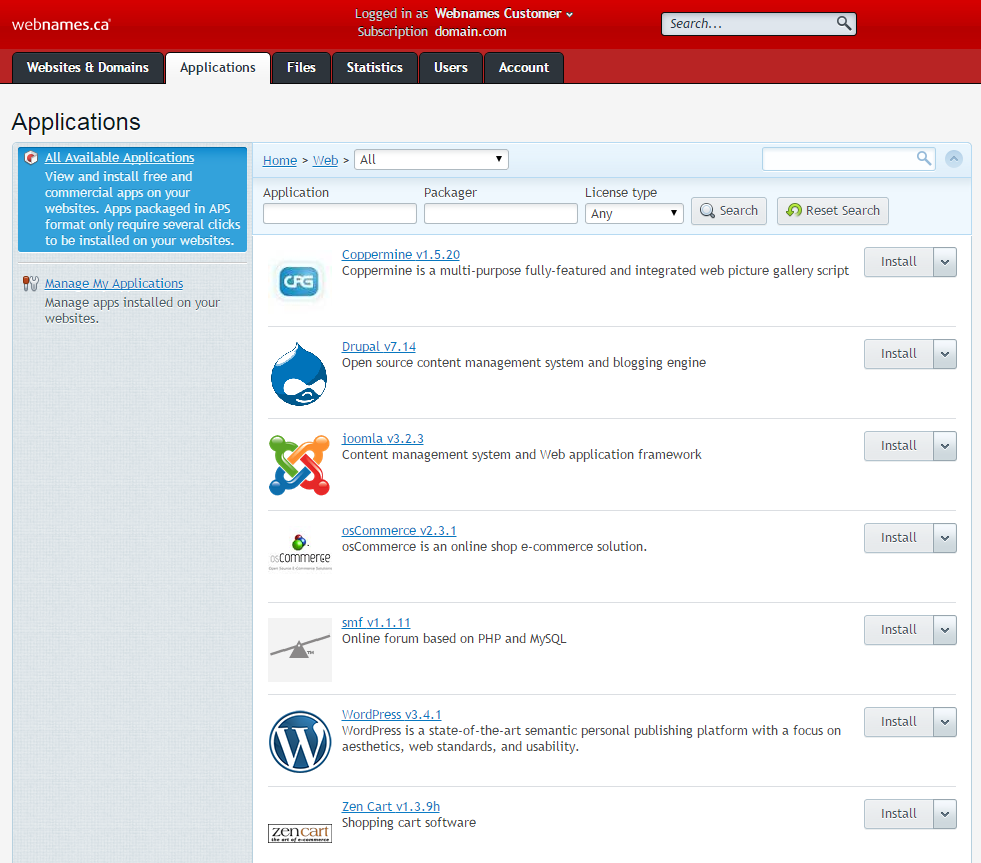Expand smf install options arrow
The image size is (981, 863).
pyautogui.click(x=945, y=630)
